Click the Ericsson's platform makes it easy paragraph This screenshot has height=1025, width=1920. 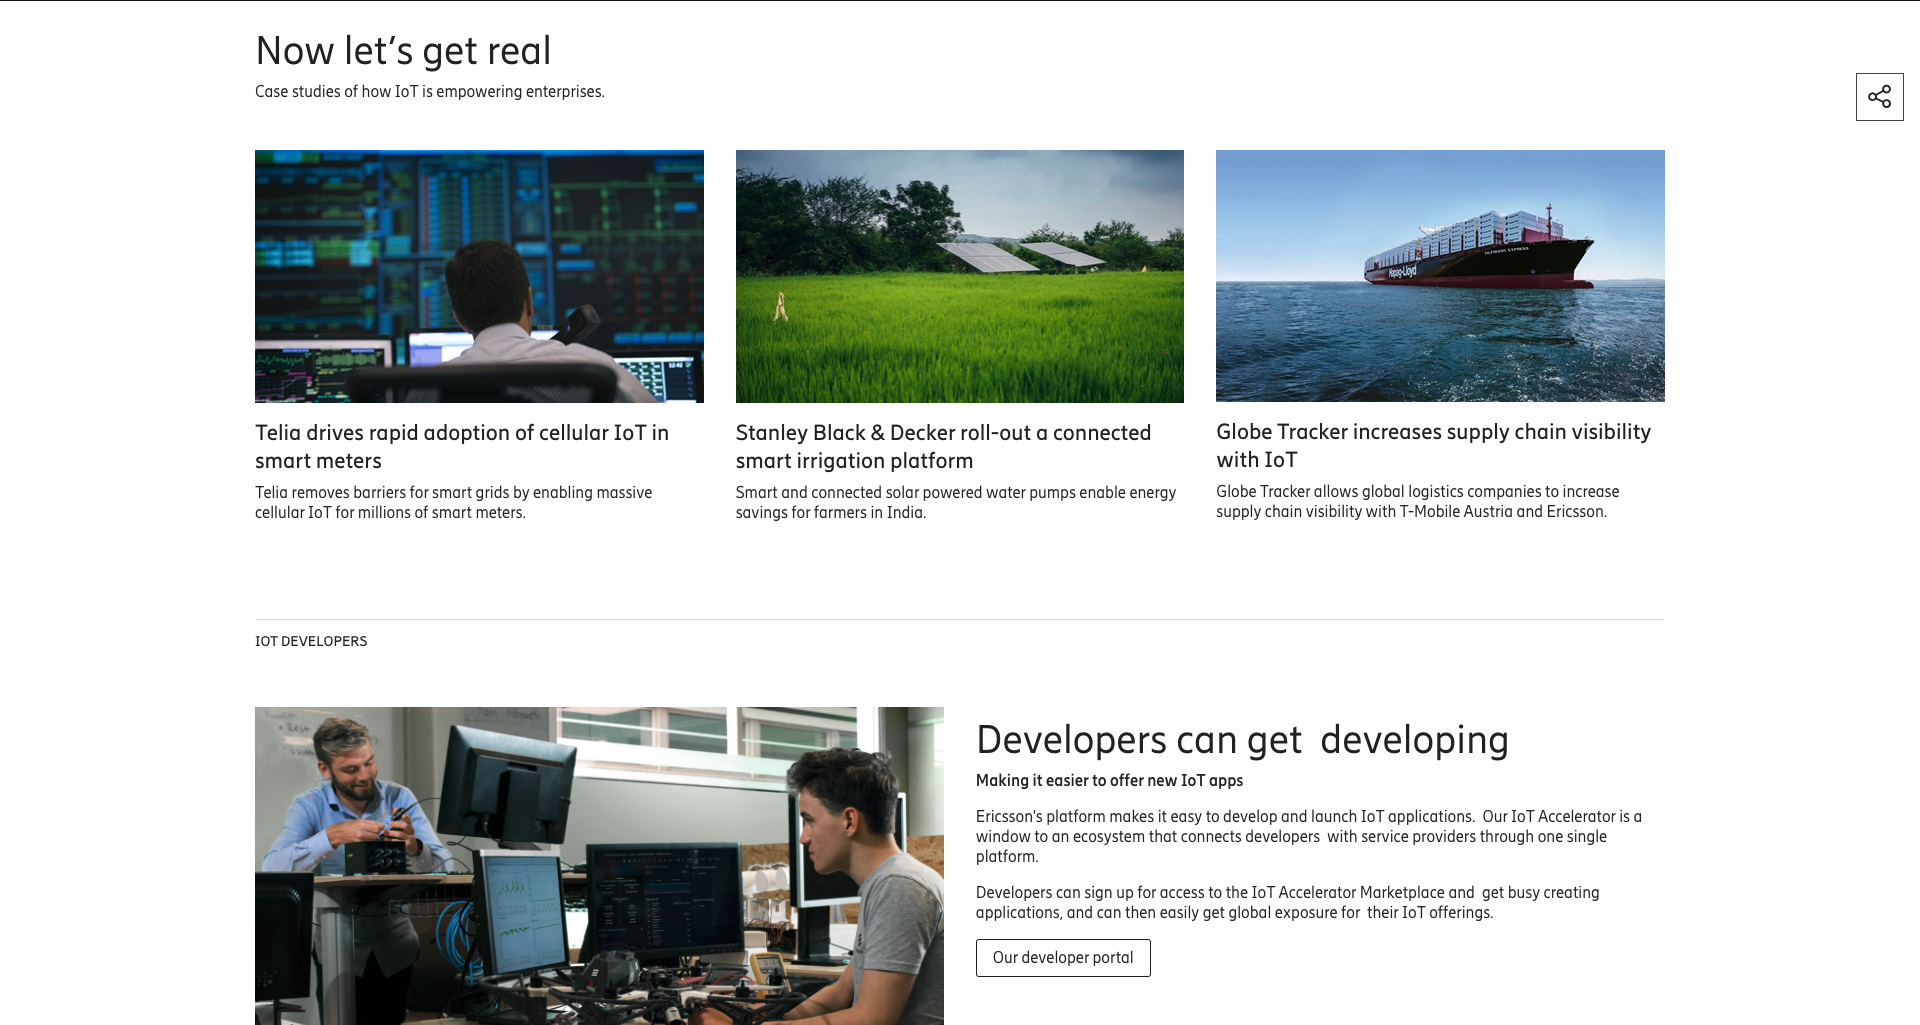tap(1309, 836)
